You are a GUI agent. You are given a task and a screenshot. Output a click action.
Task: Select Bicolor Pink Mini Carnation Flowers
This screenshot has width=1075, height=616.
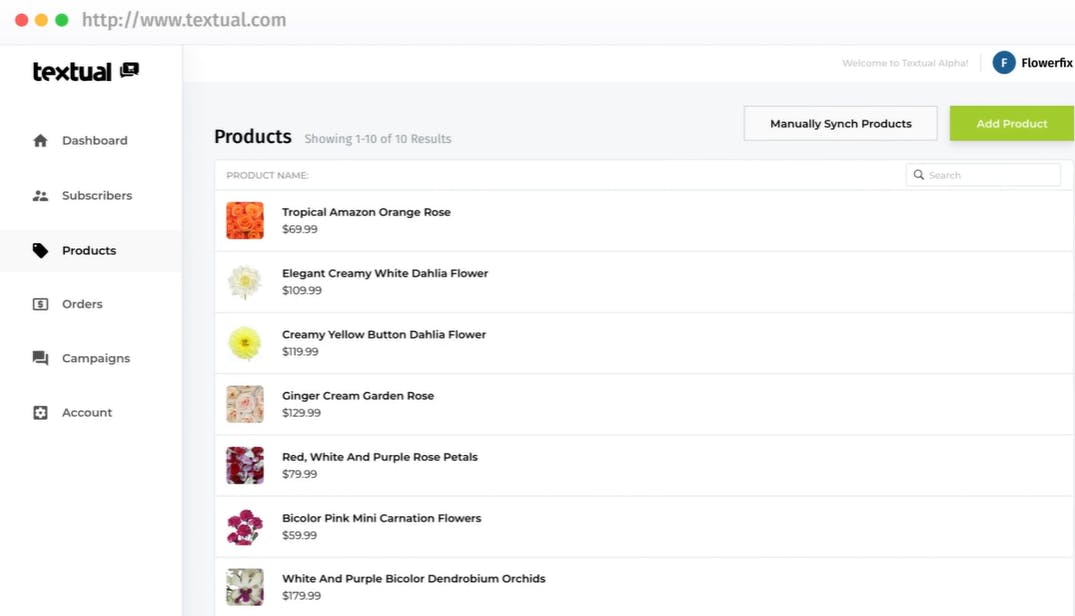(x=381, y=518)
